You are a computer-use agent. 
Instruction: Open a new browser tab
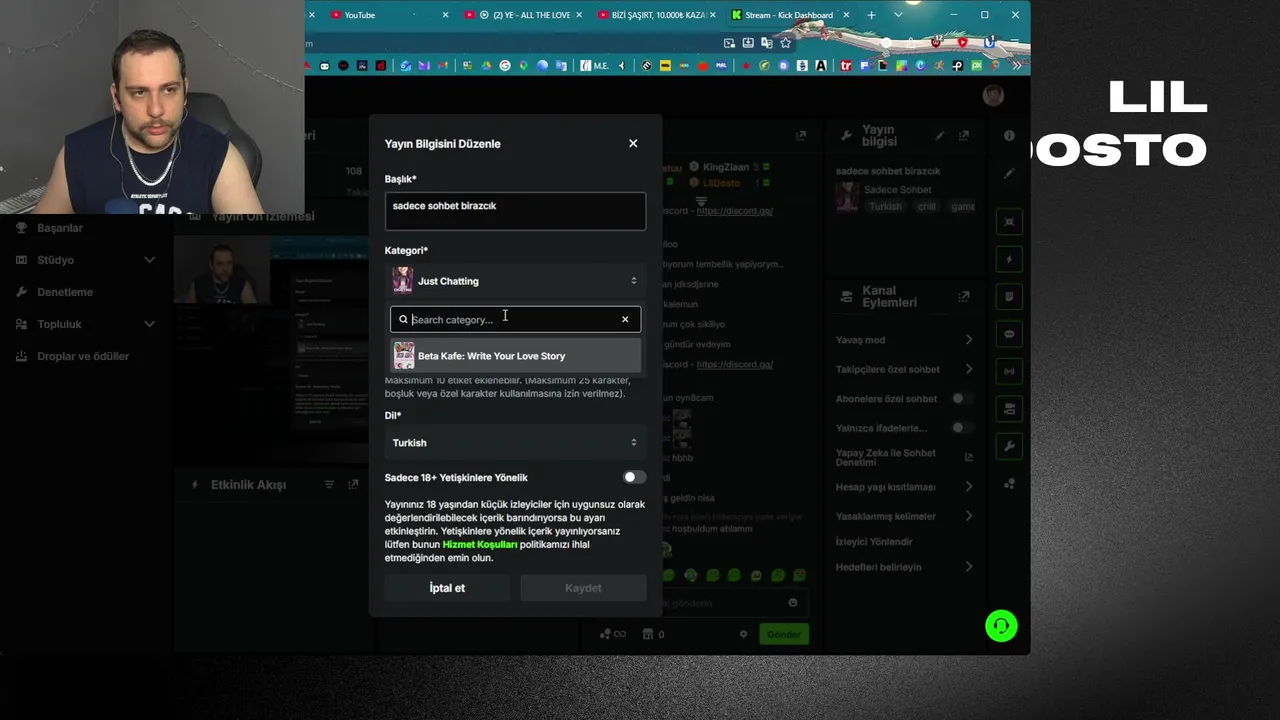pos(871,15)
